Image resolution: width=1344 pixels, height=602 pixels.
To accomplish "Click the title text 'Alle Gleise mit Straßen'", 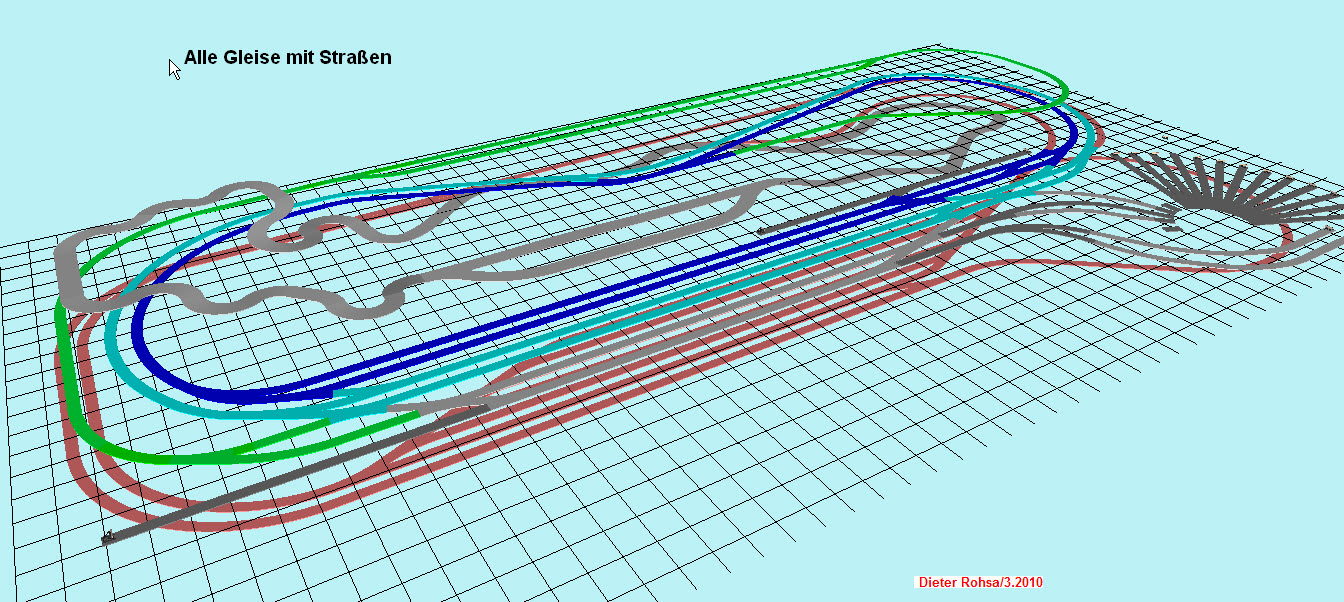I will pos(287,58).
